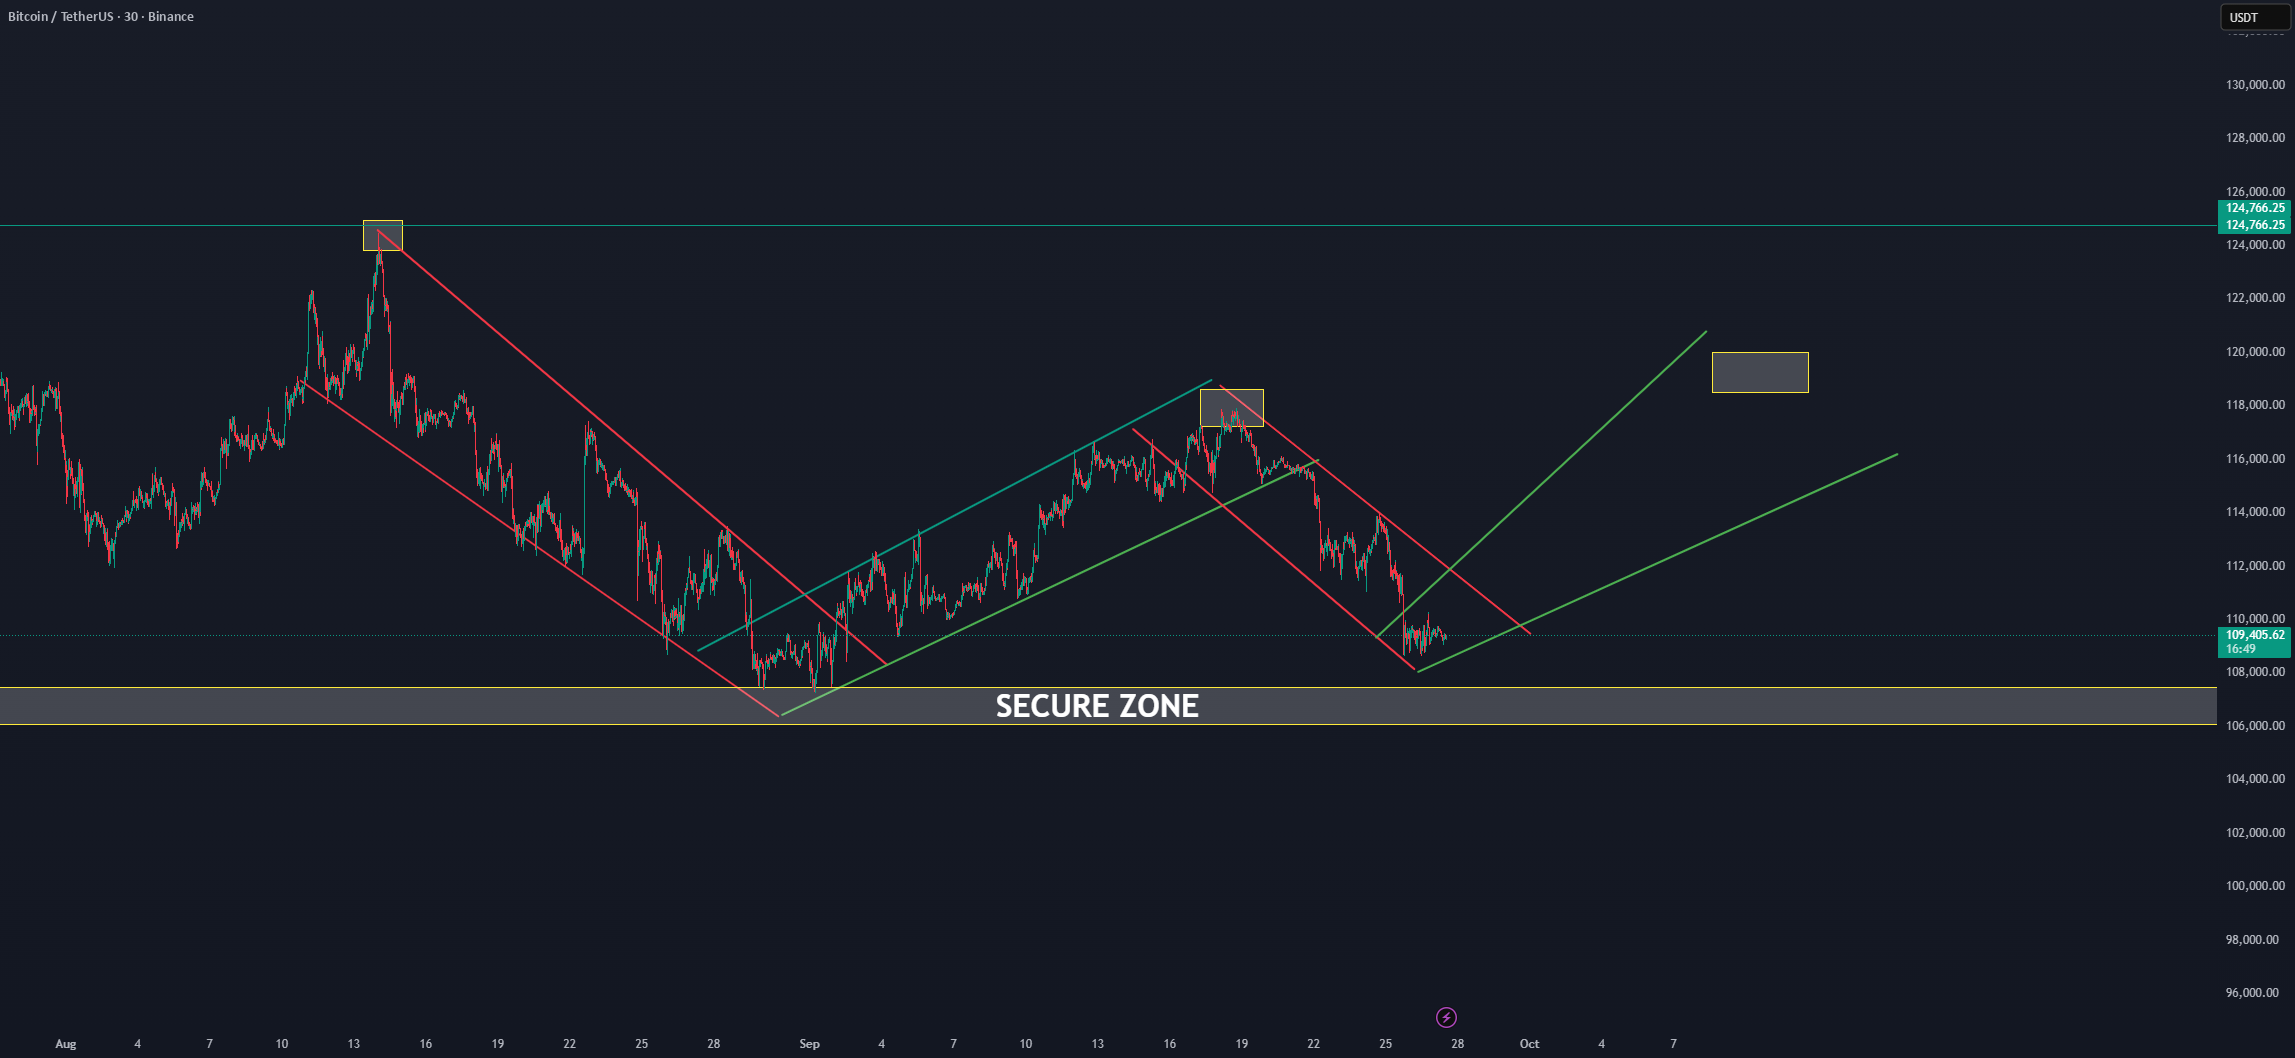The image size is (2295, 1058).
Task: Select the steep green projection trendline
Action: [1541, 484]
